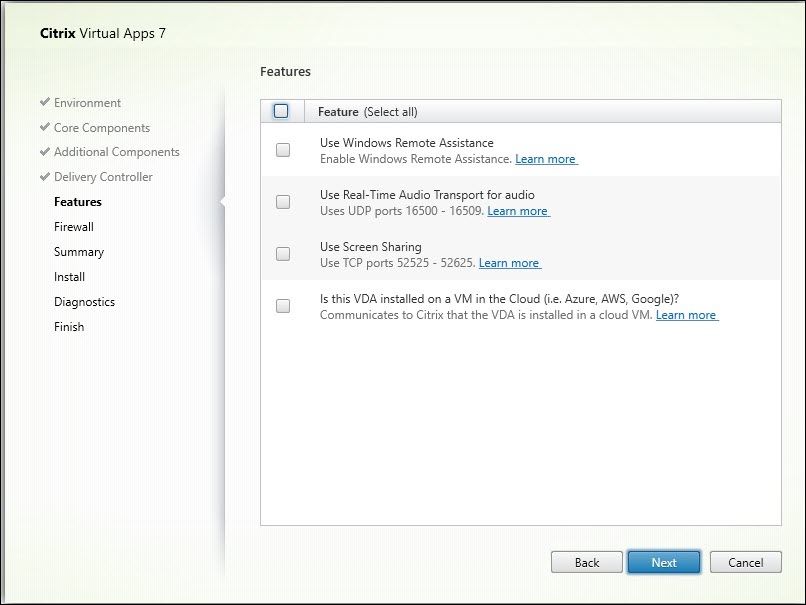The image size is (806, 605).
Task: Click the Next button
Action: coord(664,562)
